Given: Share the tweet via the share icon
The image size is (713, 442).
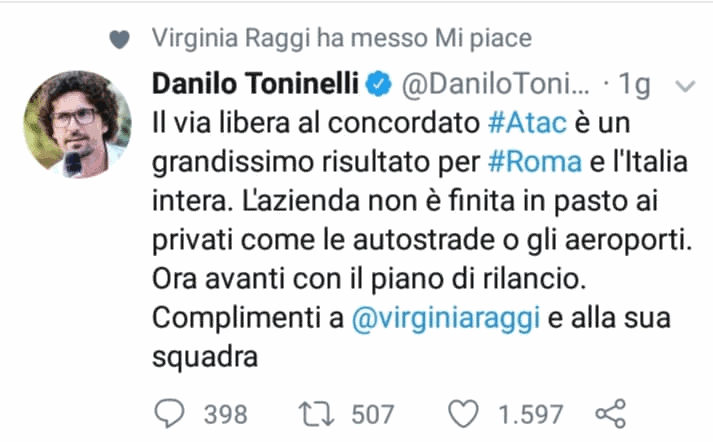Looking at the screenshot, I should pyautogui.click(x=609, y=413).
